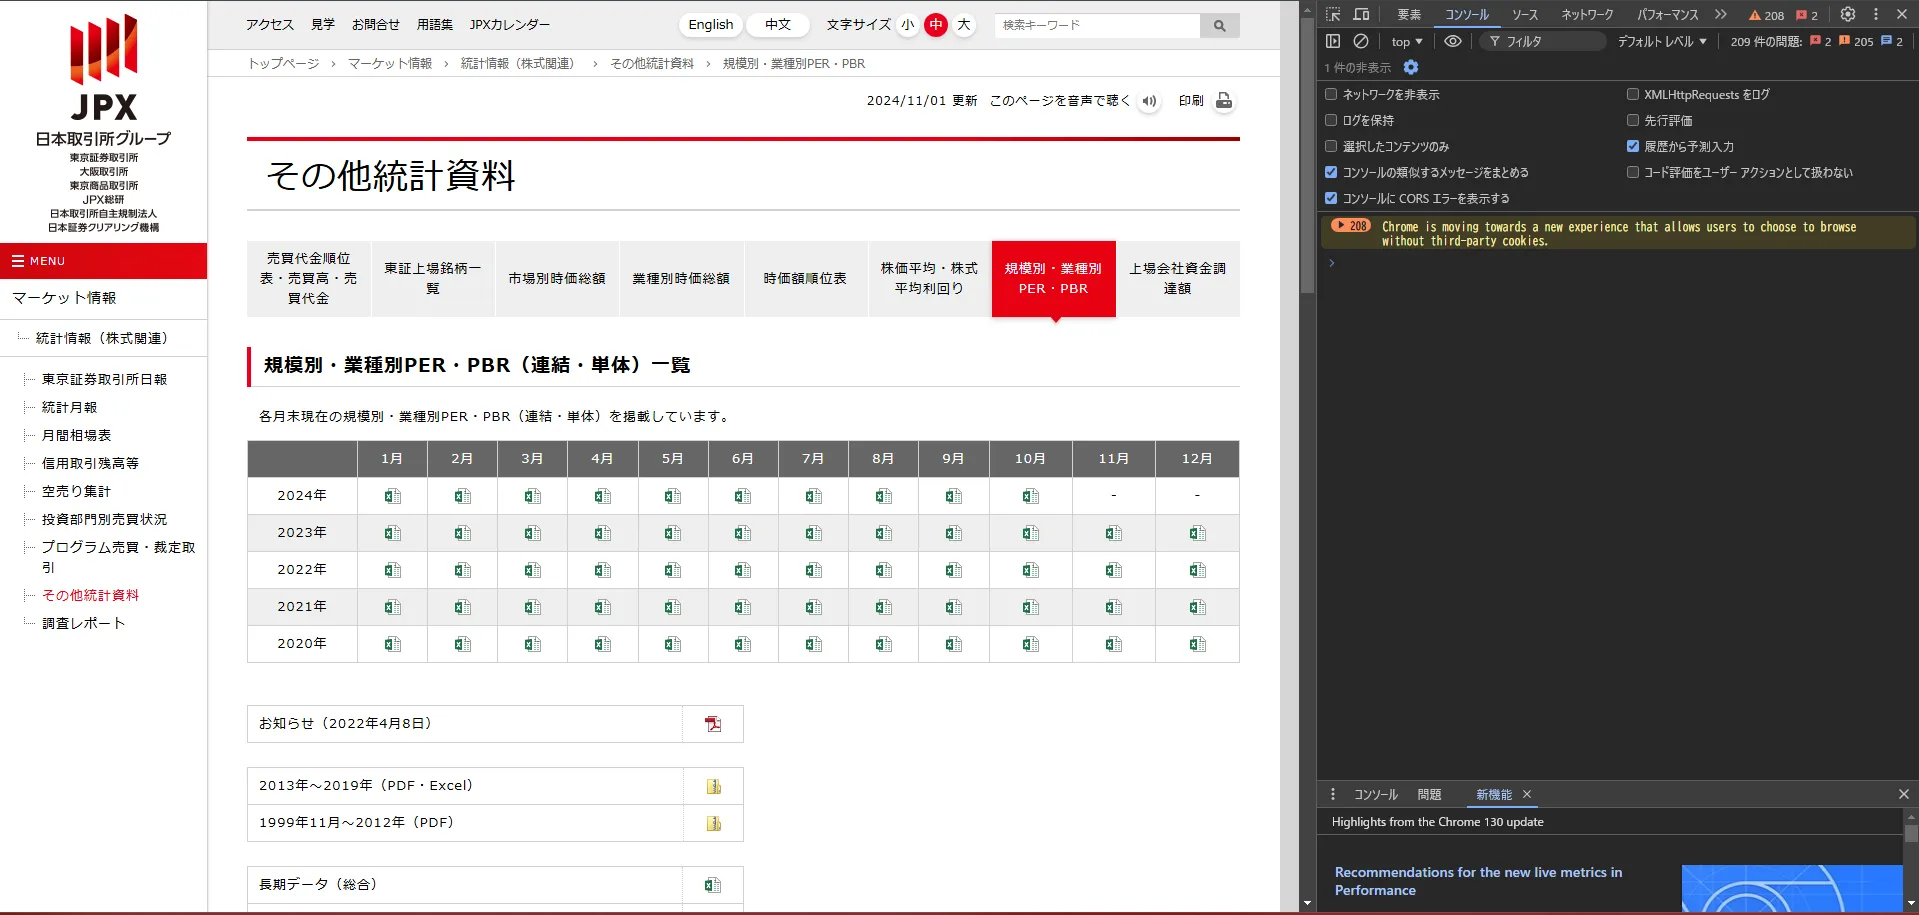Set font size to 小
The height and width of the screenshot is (915, 1919).
(x=907, y=25)
